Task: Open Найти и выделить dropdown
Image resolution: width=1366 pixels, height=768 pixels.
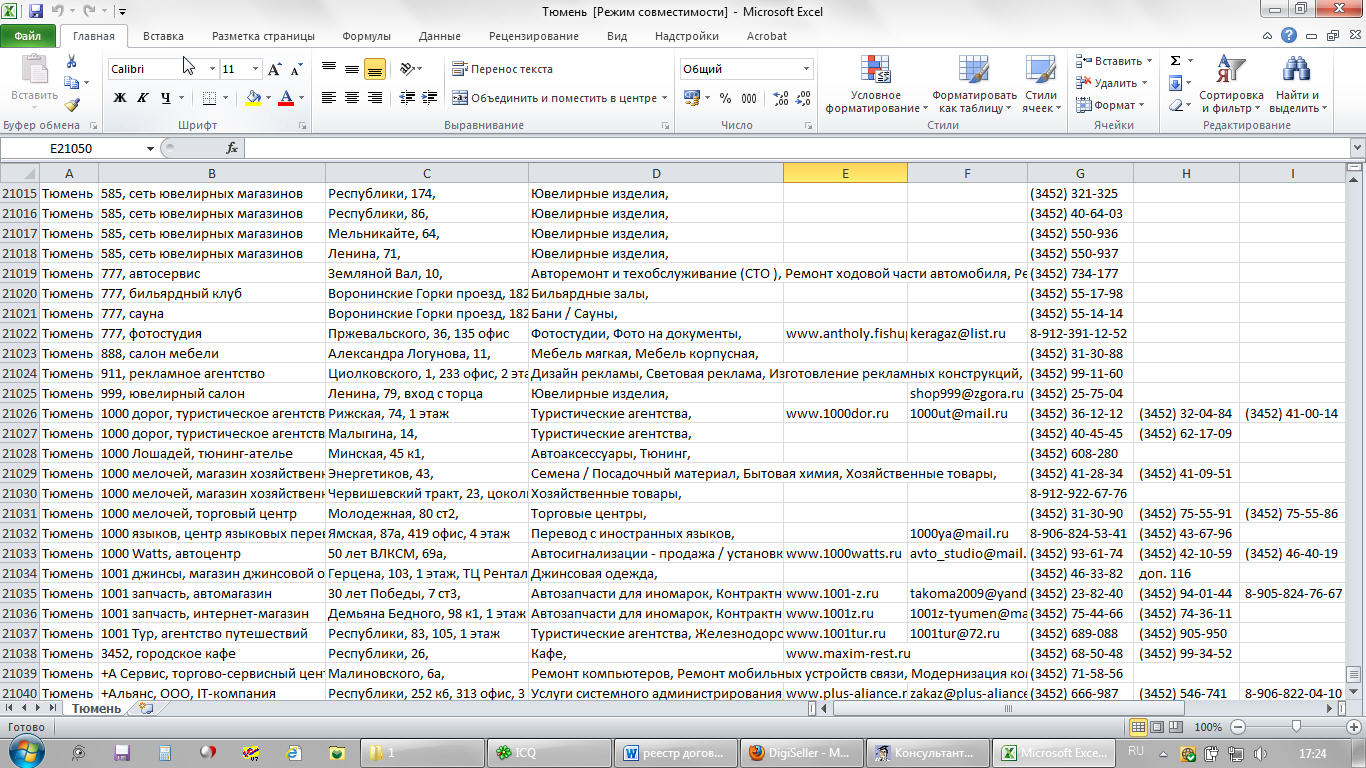Action: [1298, 84]
